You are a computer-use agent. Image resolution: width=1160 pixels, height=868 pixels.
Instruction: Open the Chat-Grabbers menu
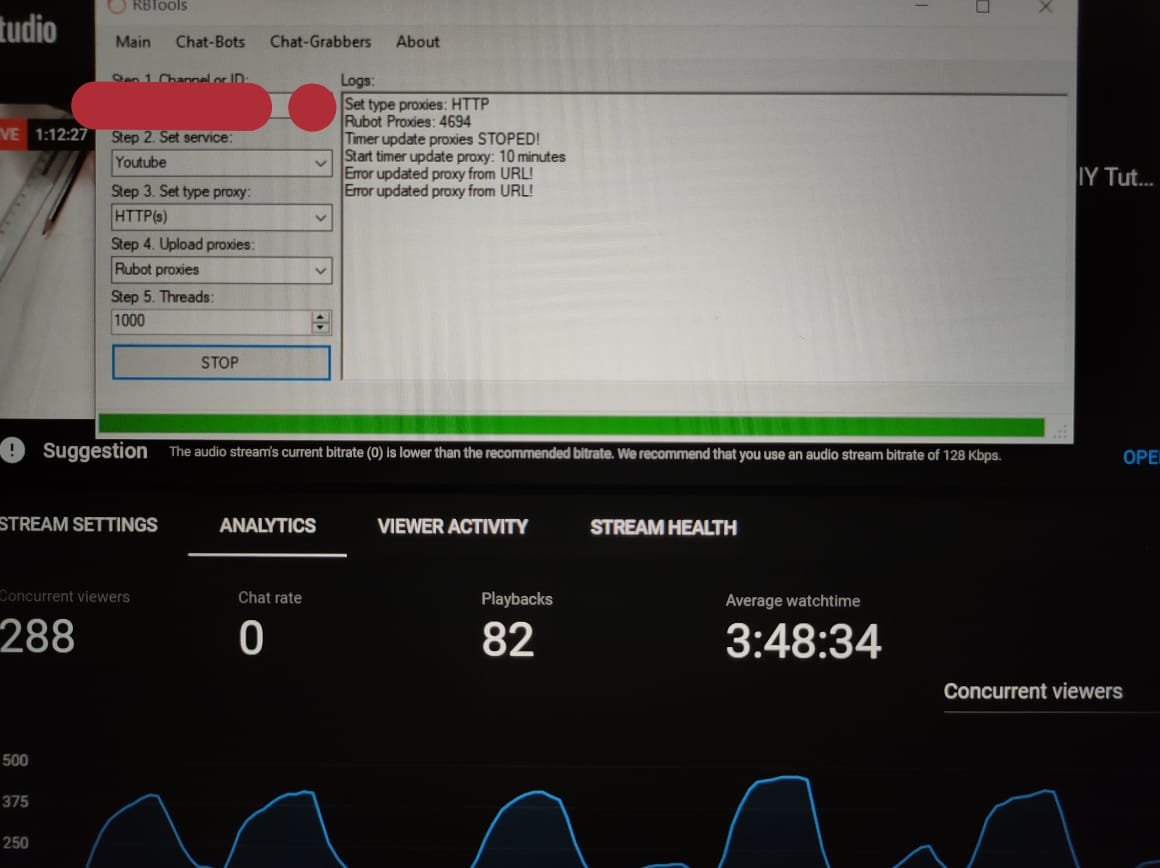pos(320,42)
